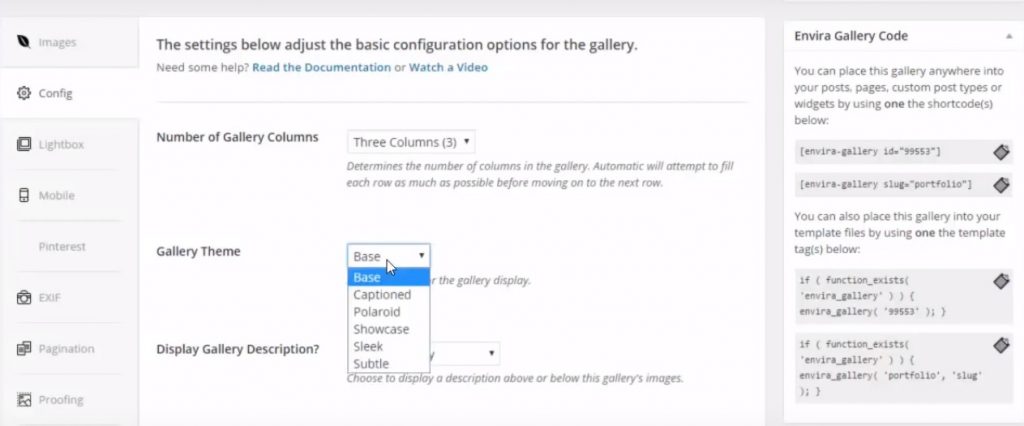Open the Read the Documentation link
Image resolution: width=1024 pixels, height=426 pixels.
tap(321, 67)
